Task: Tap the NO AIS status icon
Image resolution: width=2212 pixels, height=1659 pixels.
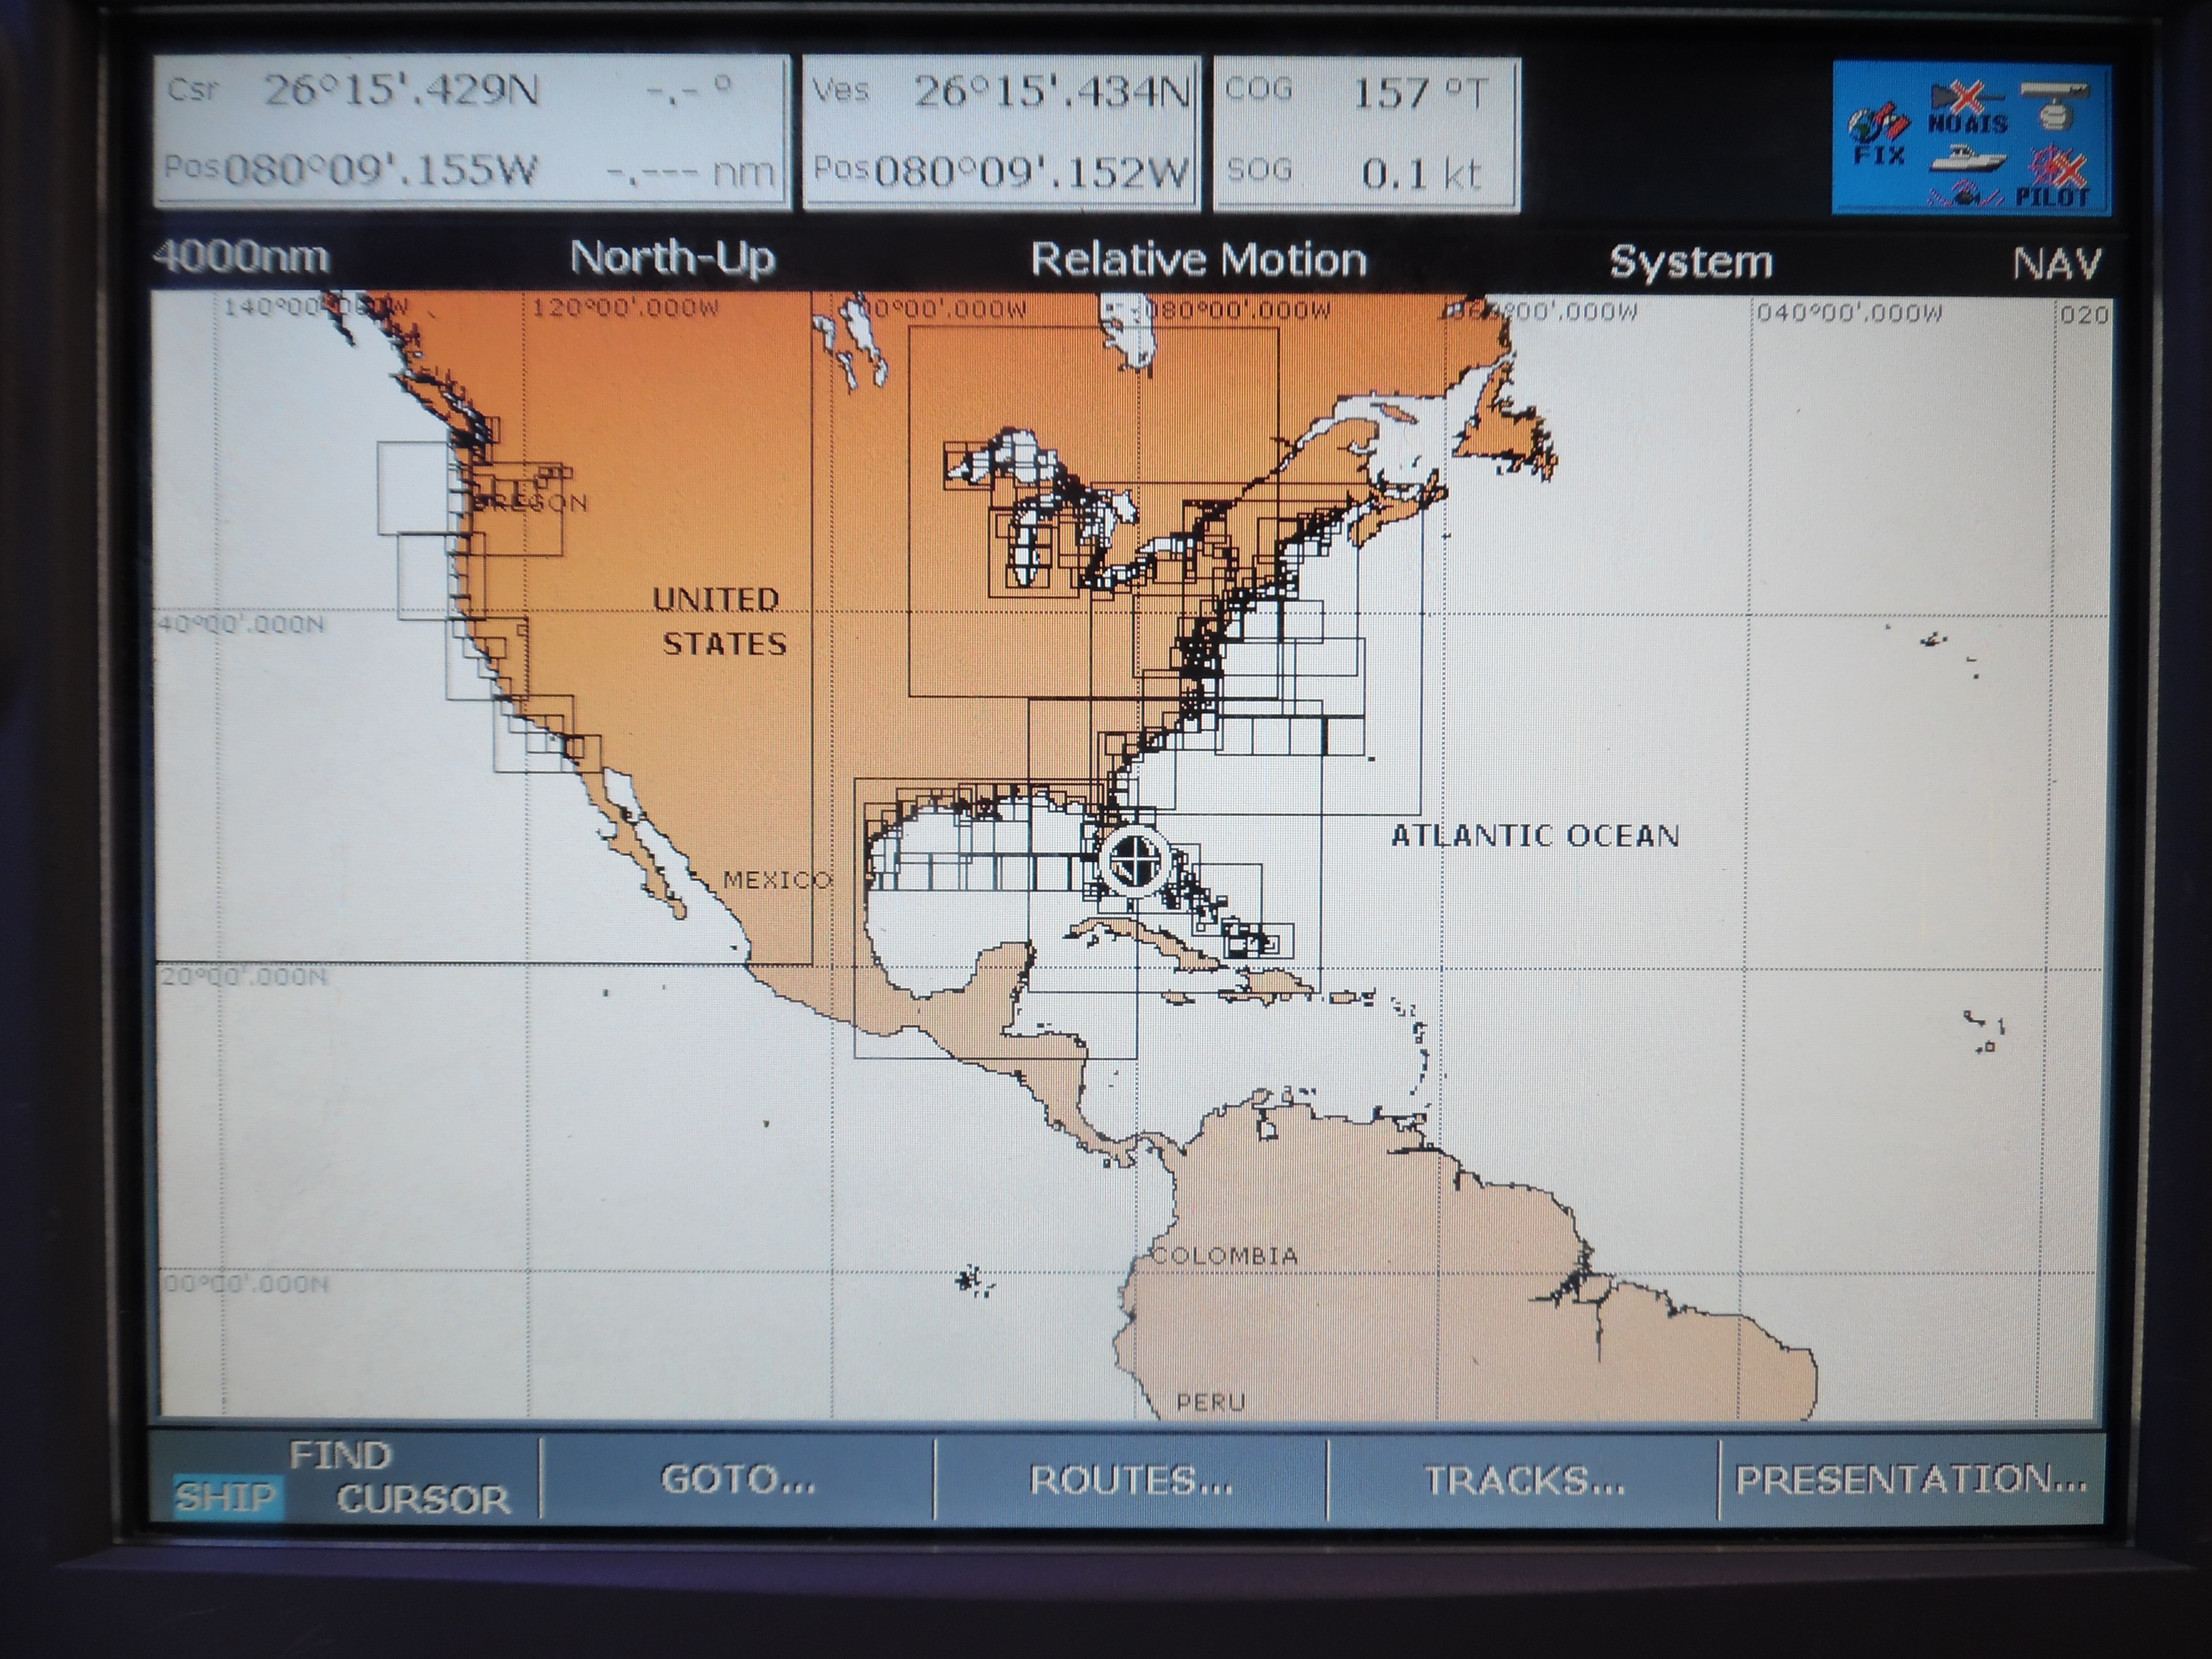Action: tap(1967, 110)
